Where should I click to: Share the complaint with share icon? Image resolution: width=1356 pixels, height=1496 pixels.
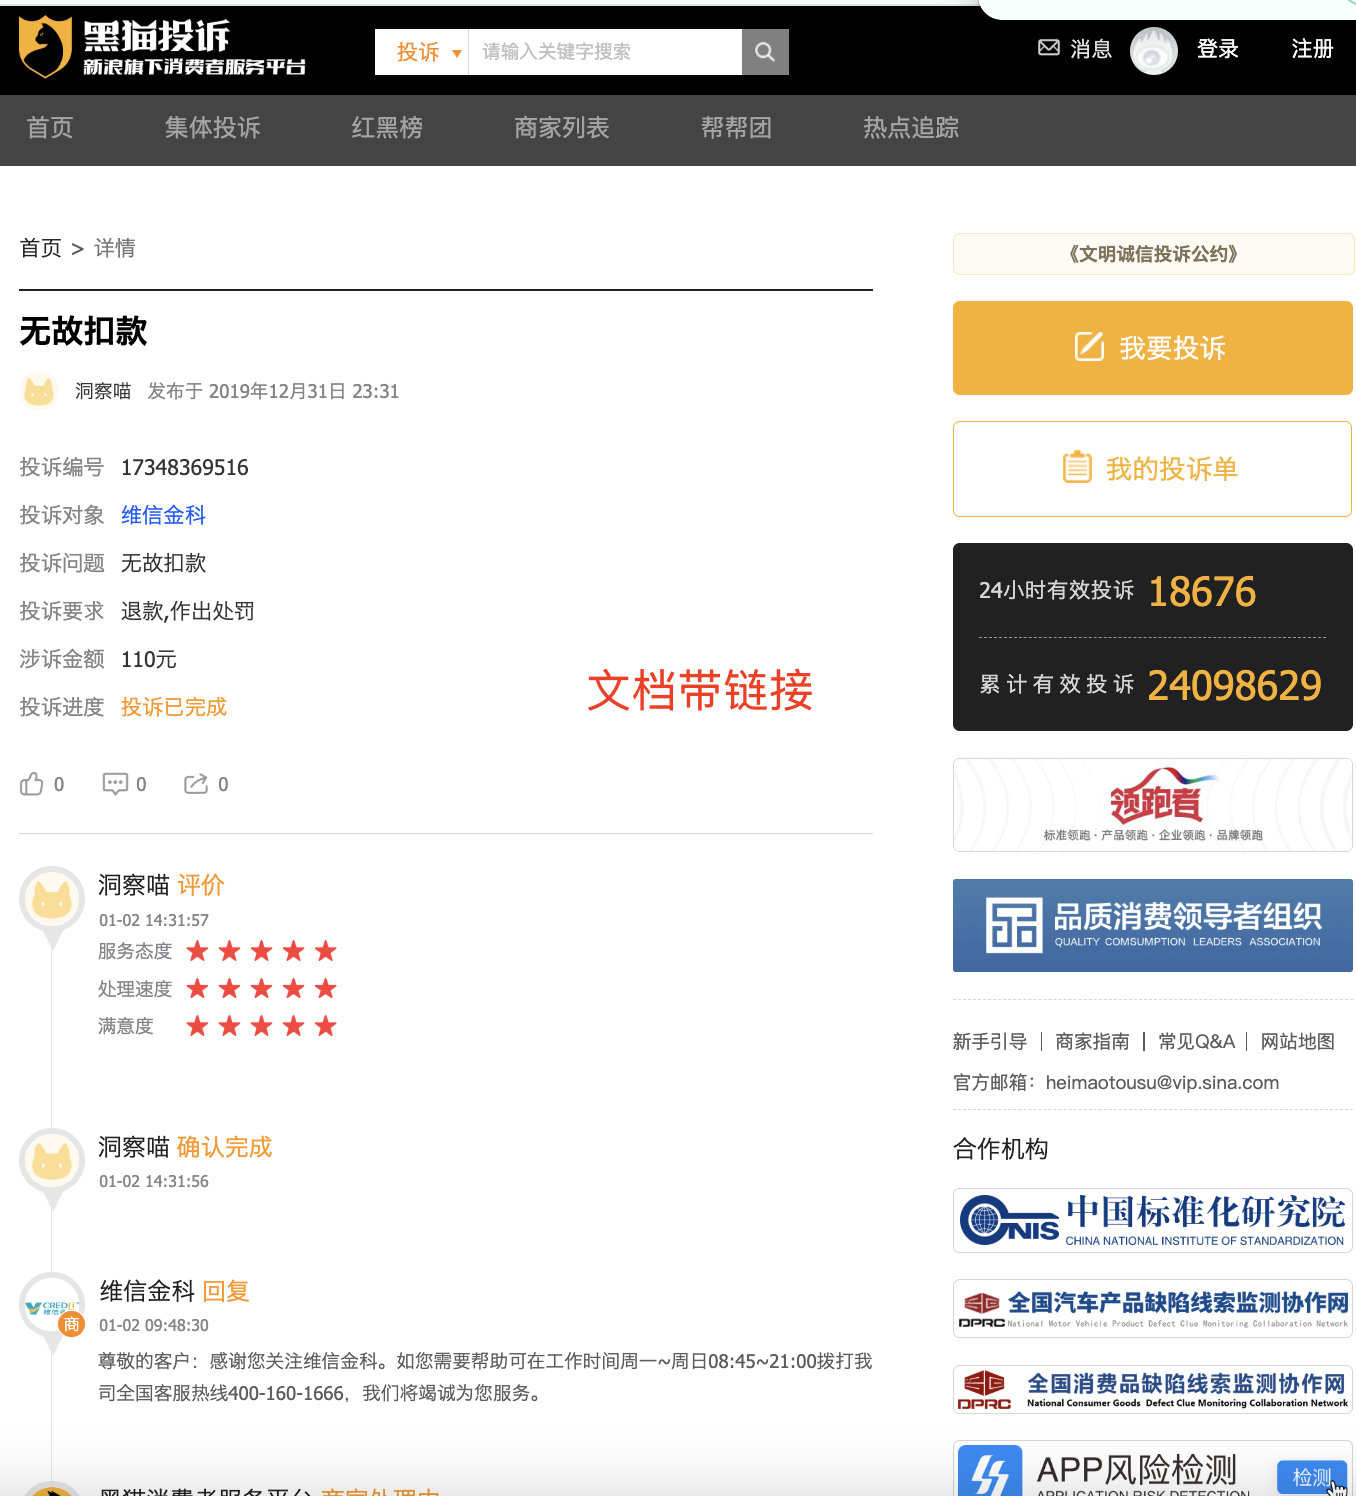[x=196, y=784]
